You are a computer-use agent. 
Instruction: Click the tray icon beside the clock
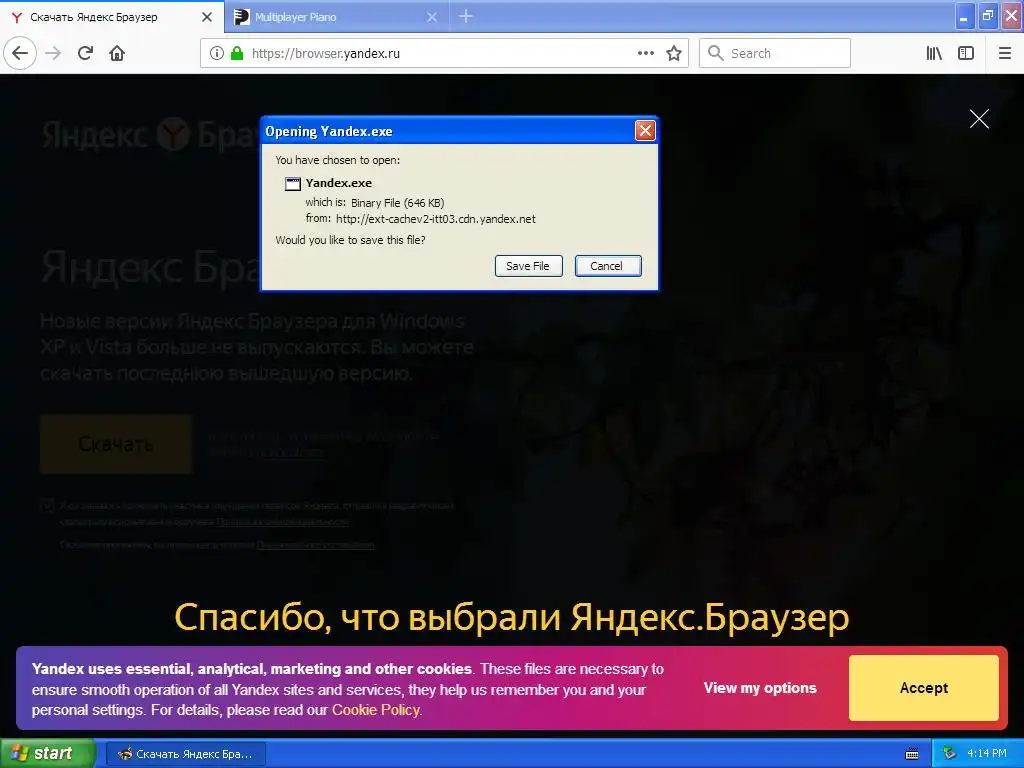pyautogui.click(x=950, y=754)
